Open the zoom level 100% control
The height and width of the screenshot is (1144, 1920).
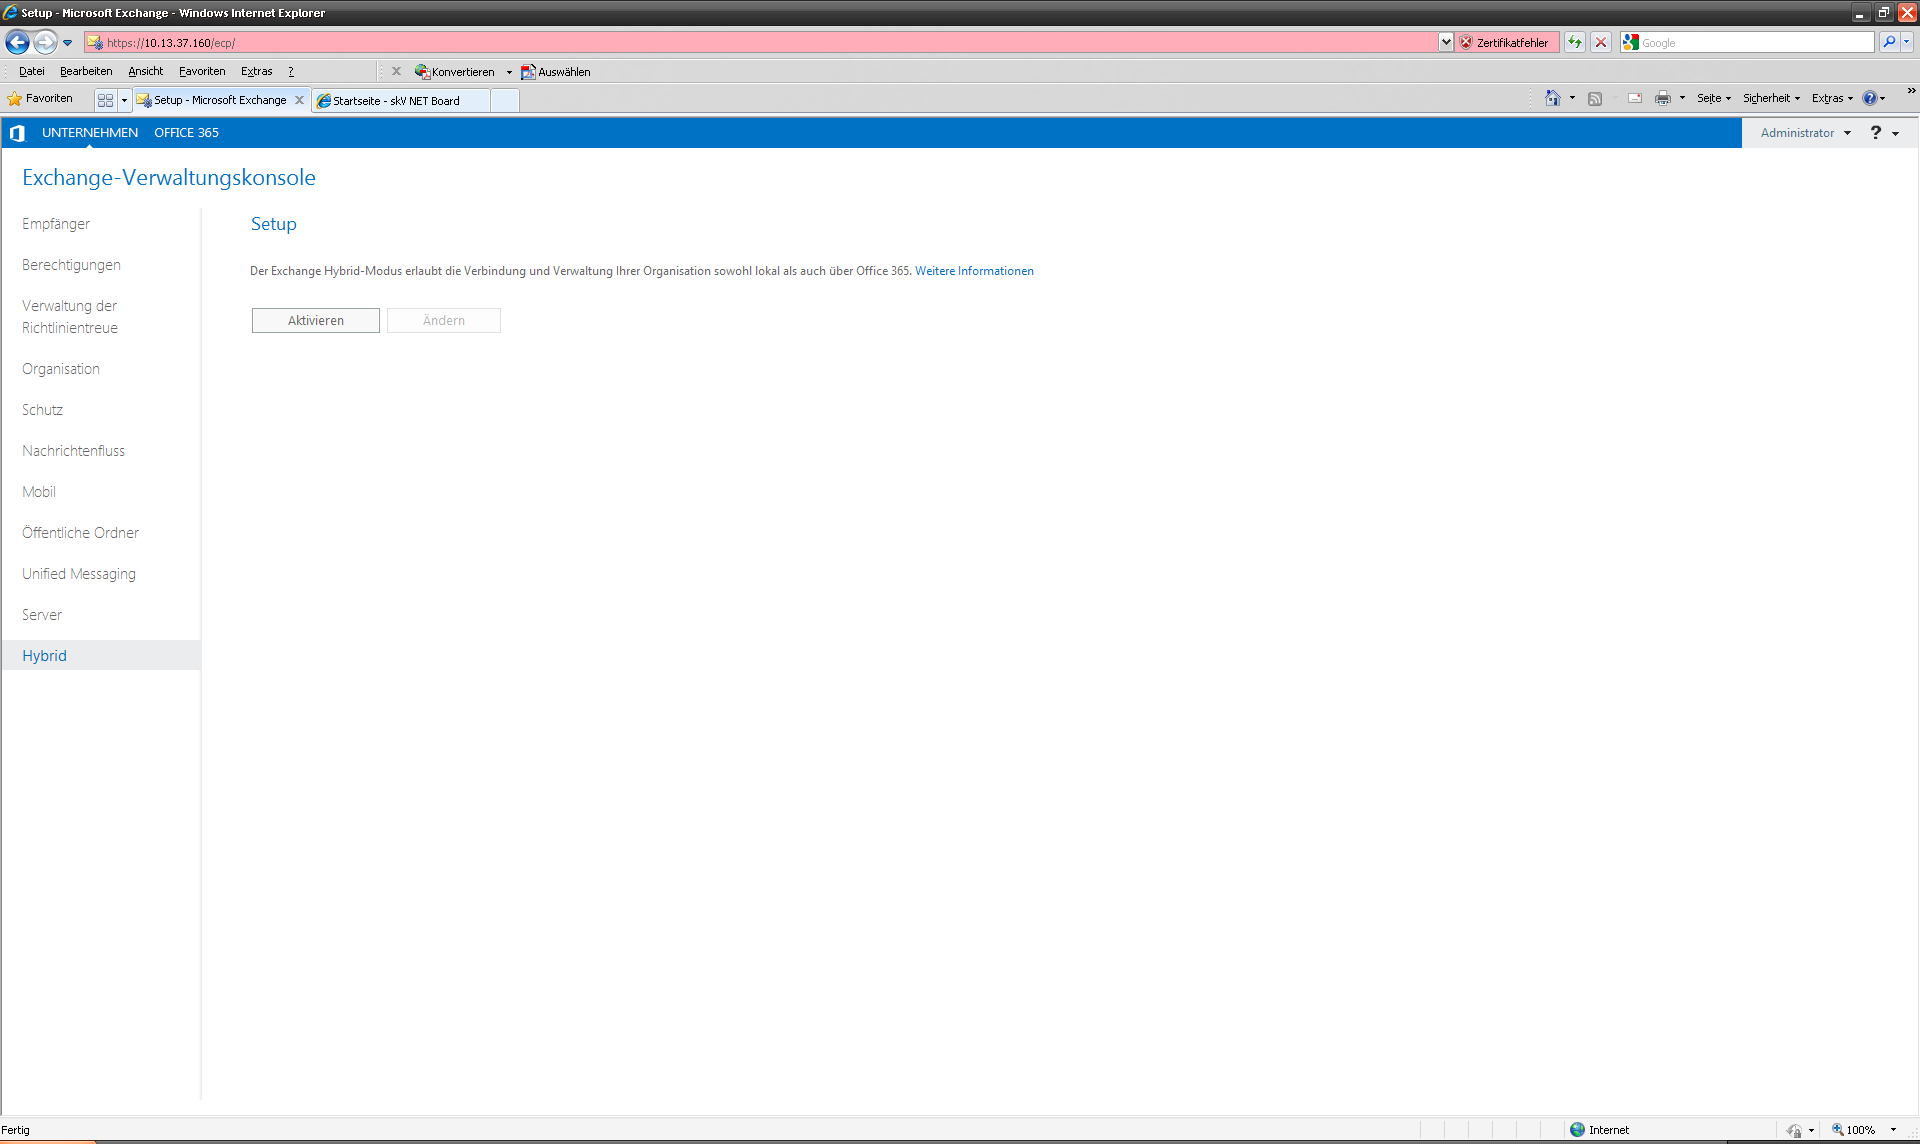pos(1860,1130)
